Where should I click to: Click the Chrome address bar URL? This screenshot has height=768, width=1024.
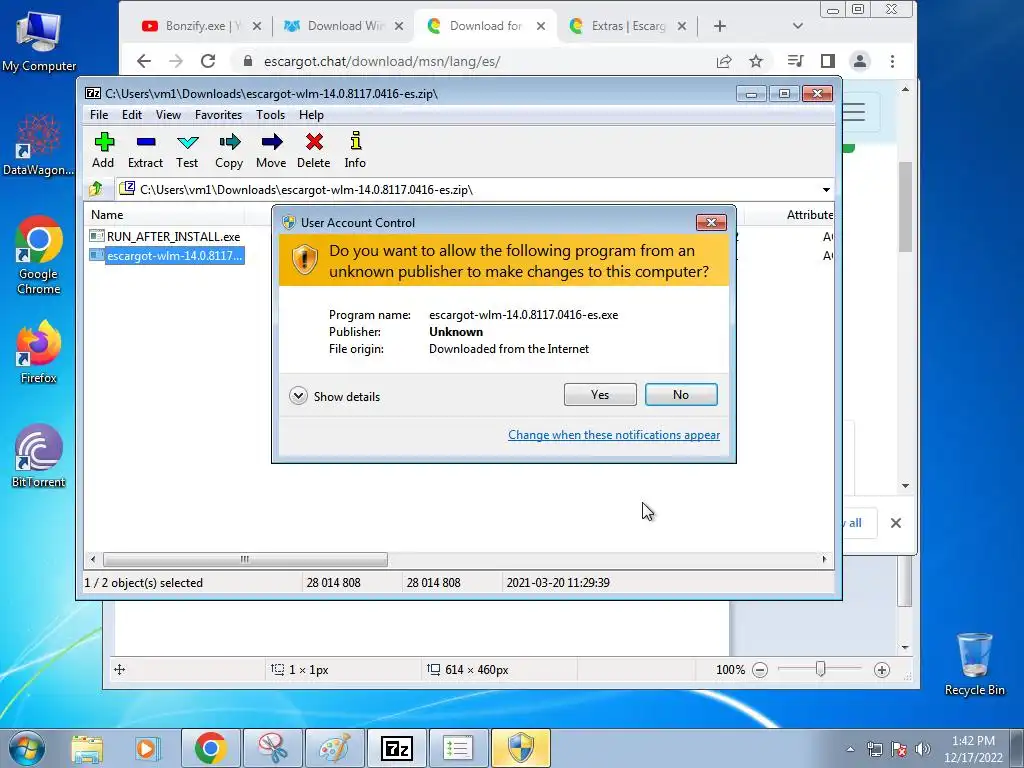(382, 61)
